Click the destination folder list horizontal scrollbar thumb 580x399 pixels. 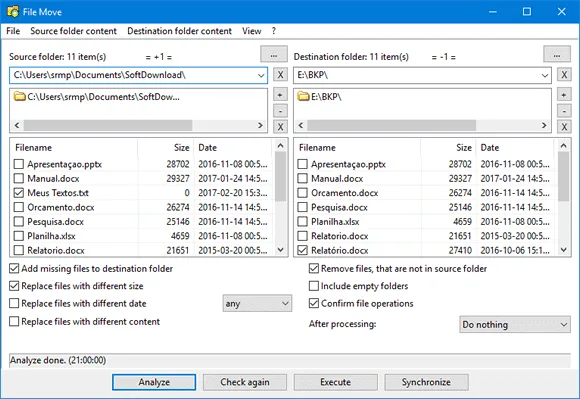click(x=391, y=125)
